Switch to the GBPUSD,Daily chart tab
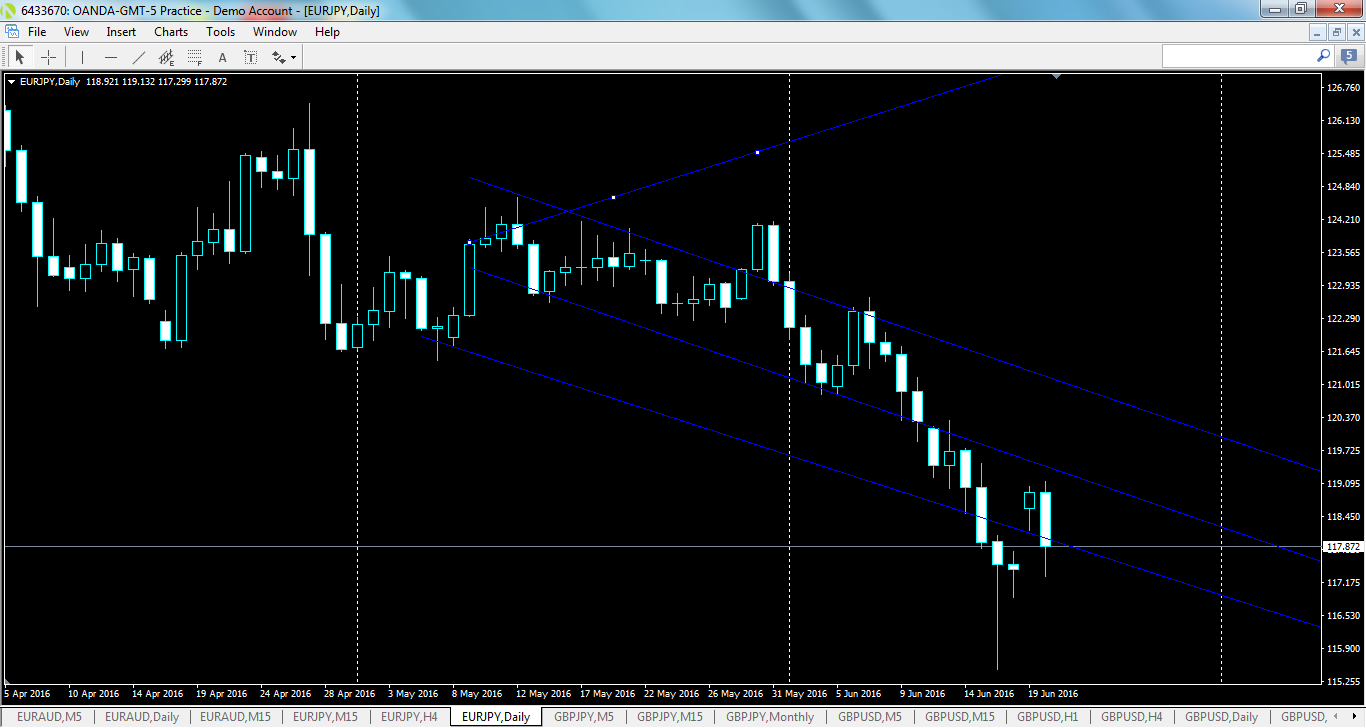Viewport: 1366px width, 728px height. [x=1221, y=717]
